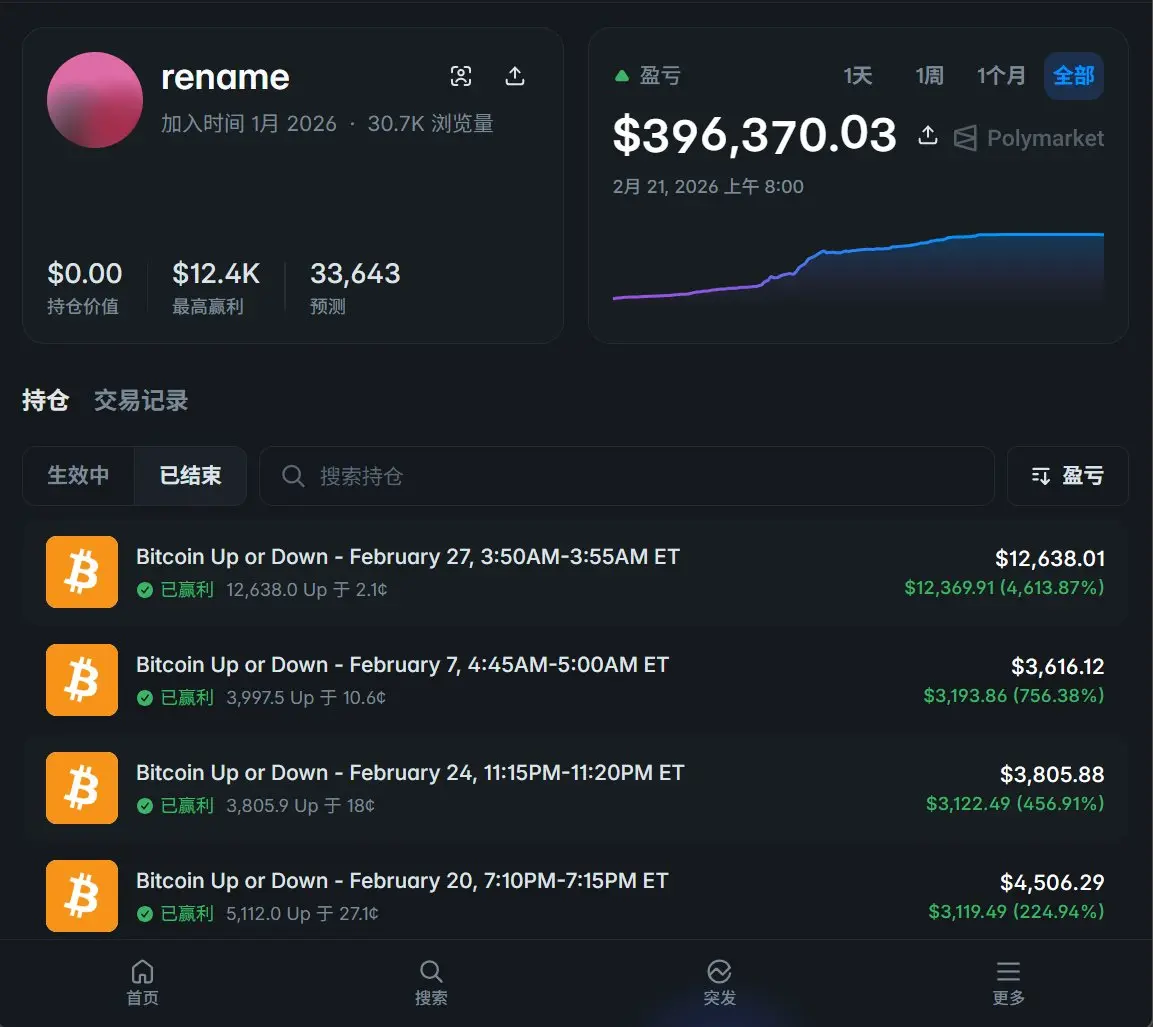Open the pink profile avatar
1153x1027 pixels.
pyautogui.click(x=95, y=100)
